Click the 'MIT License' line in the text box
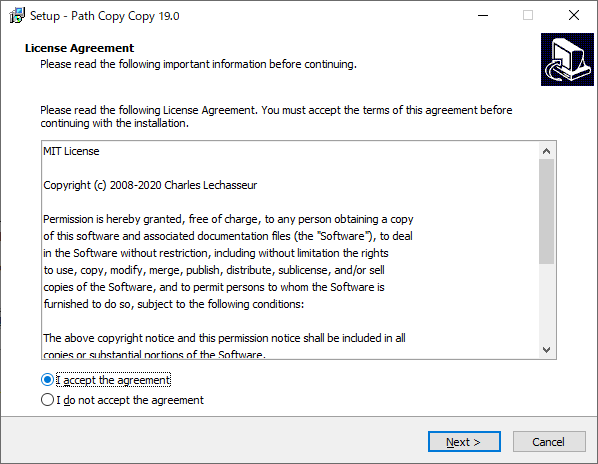This screenshot has height=464, width=598. pyautogui.click(x=71, y=151)
